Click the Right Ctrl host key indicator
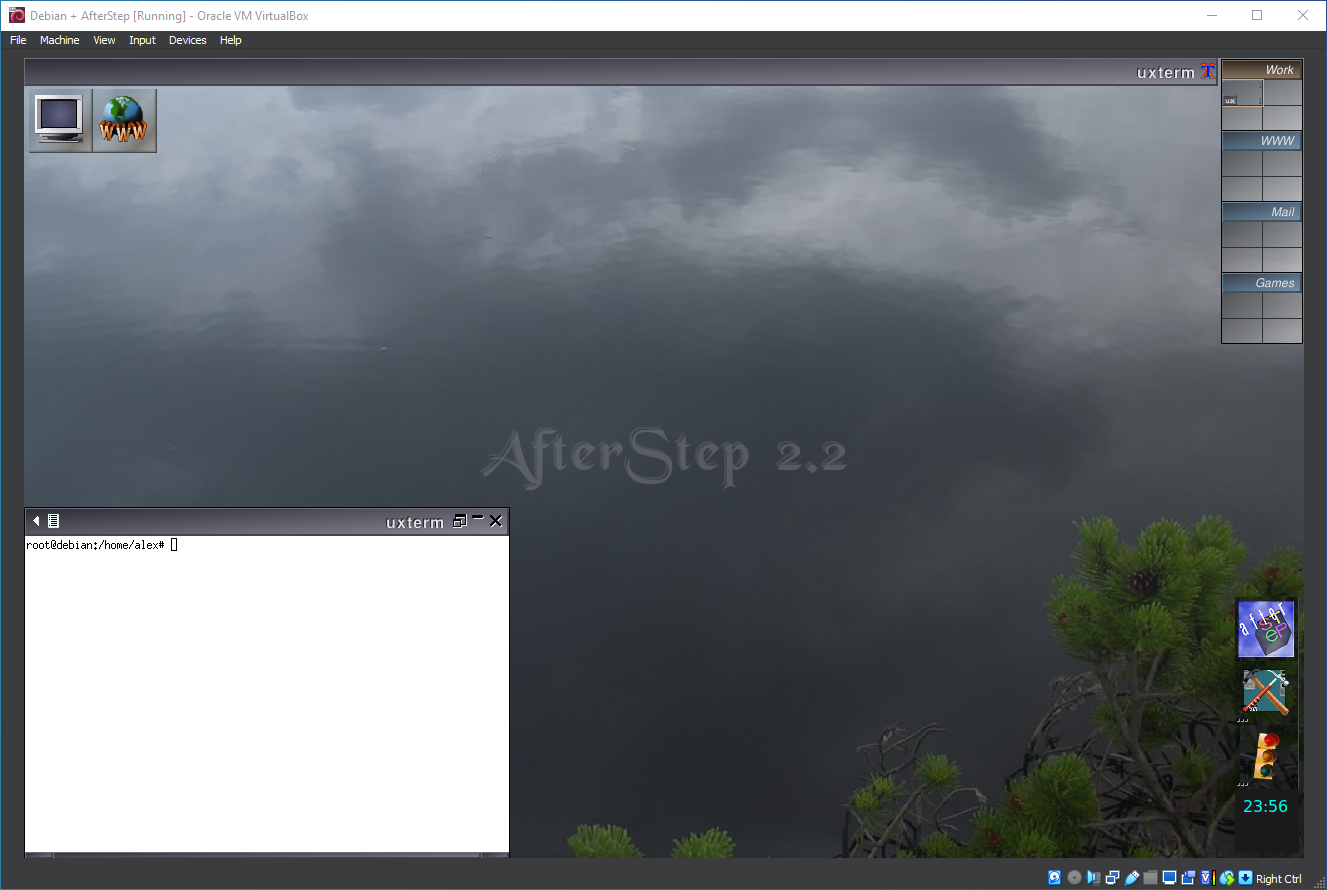Image resolution: width=1327 pixels, height=890 pixels. point(1278,877)
